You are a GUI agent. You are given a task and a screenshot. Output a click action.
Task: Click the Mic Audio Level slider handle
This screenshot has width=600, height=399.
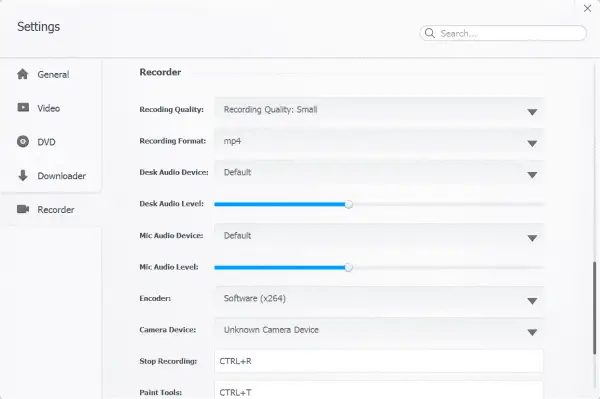click(x=348, y=267)
